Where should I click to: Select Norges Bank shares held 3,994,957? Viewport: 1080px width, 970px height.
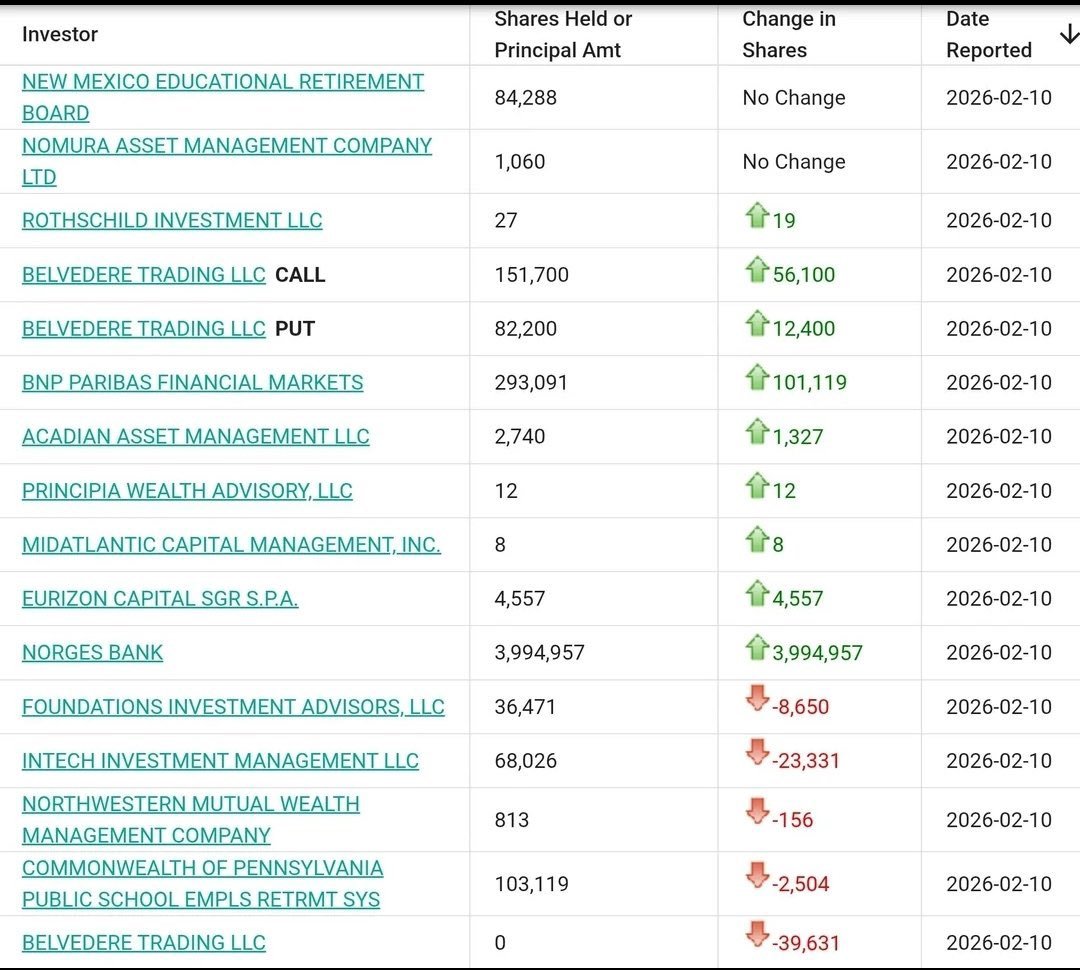pos(539,652)
